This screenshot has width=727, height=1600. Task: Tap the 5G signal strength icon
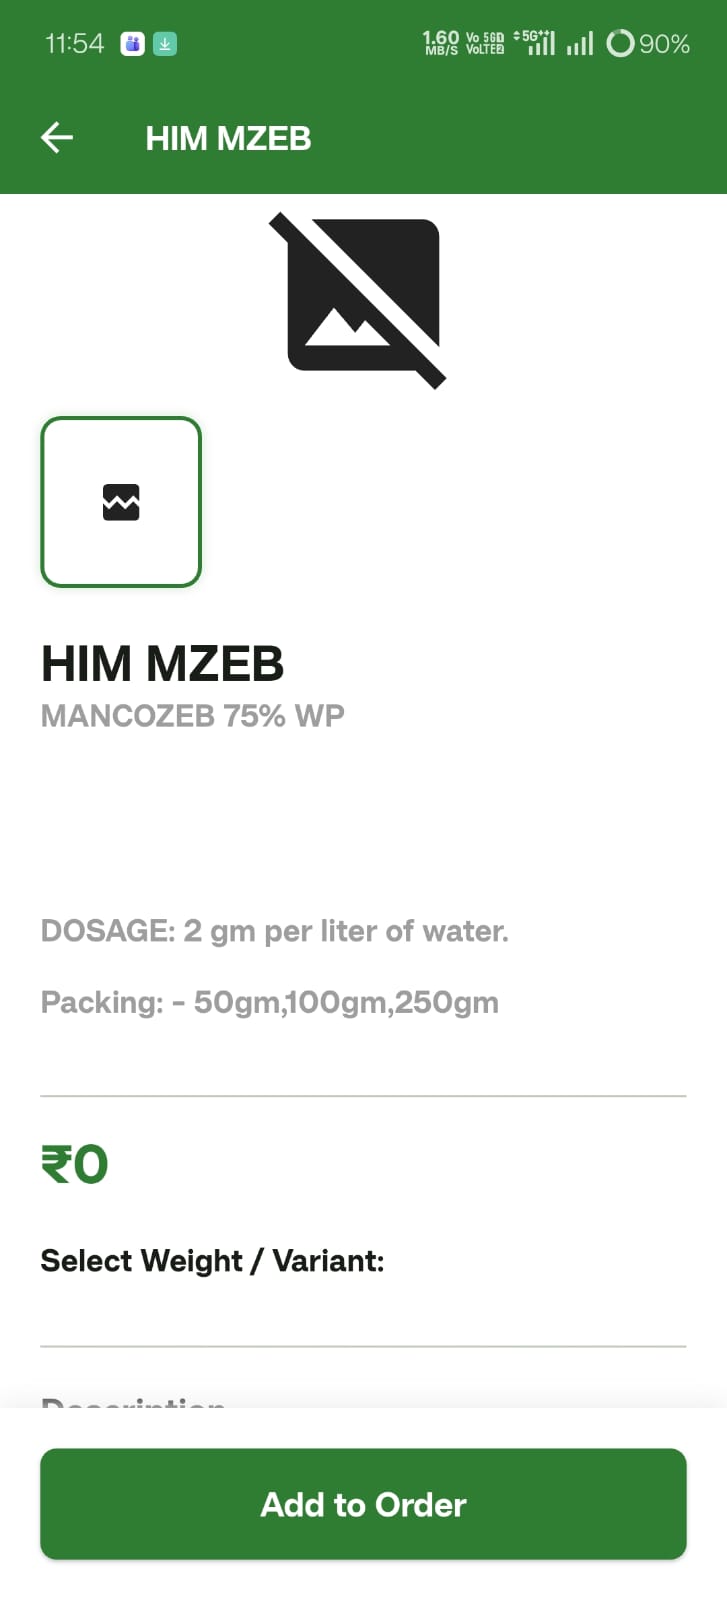535,43
